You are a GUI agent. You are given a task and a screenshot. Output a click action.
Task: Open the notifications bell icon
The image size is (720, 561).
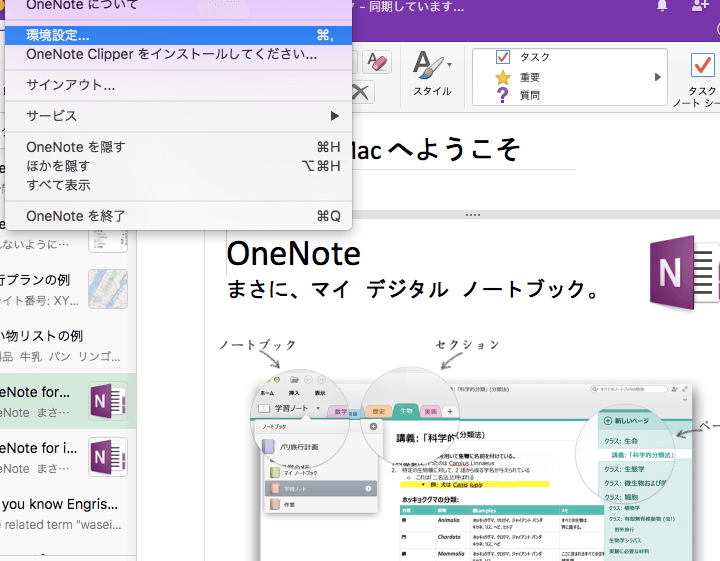pos(662,6)
